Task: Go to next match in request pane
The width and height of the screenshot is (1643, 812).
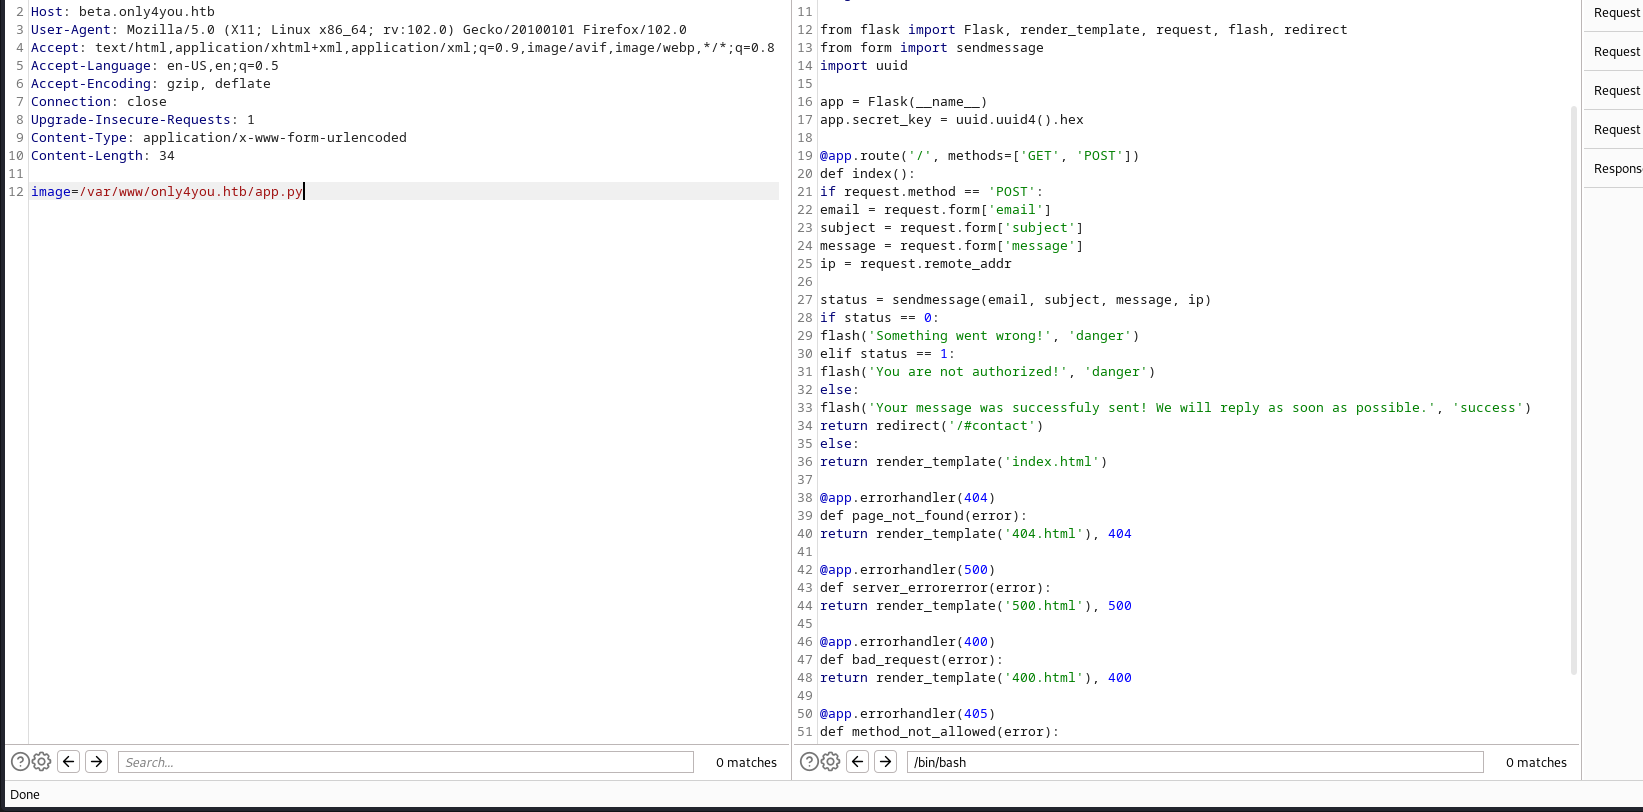Action: click(96, 762)
